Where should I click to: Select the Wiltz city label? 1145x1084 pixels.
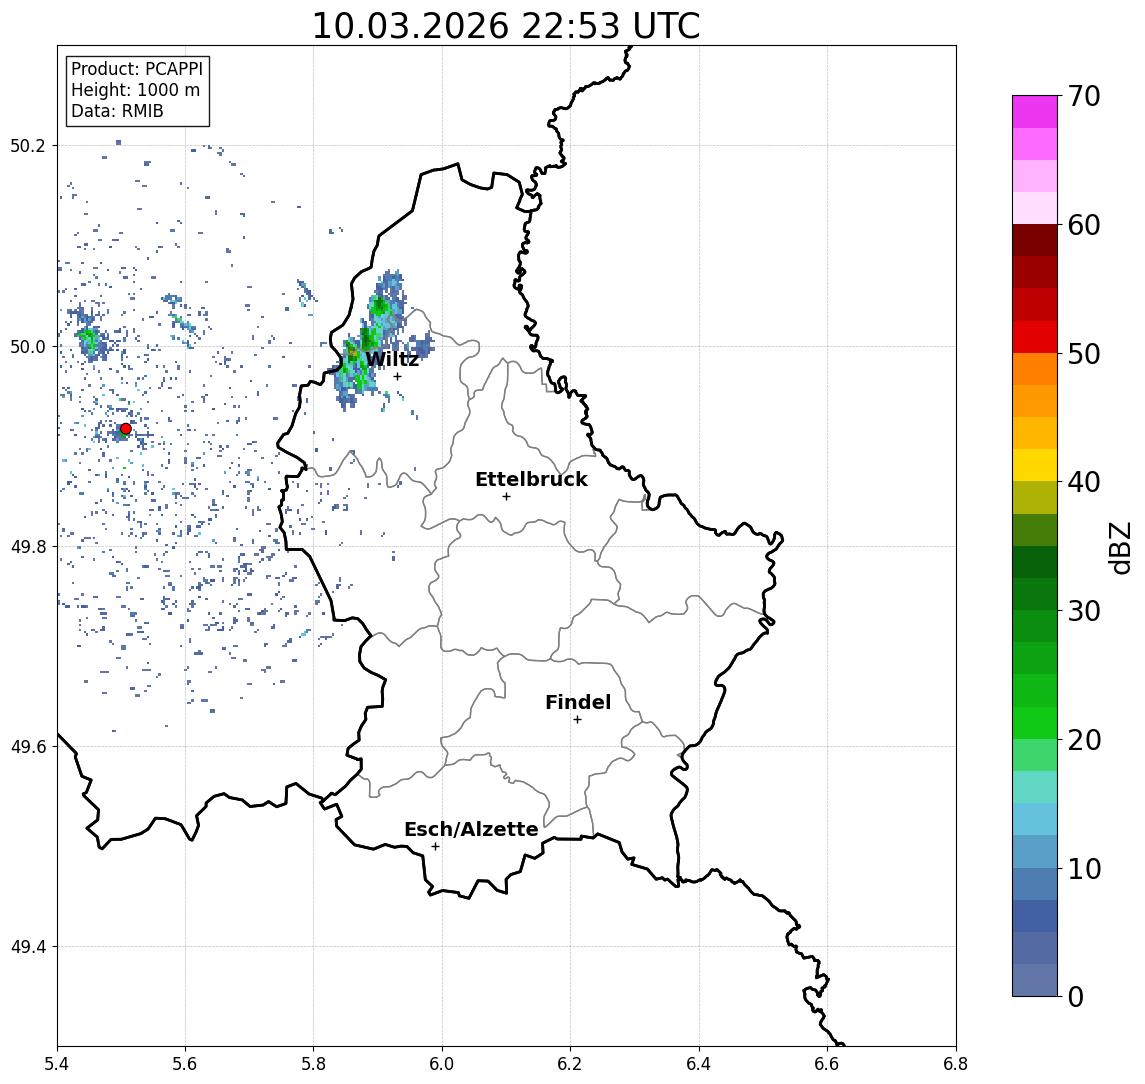coord(392,359)
